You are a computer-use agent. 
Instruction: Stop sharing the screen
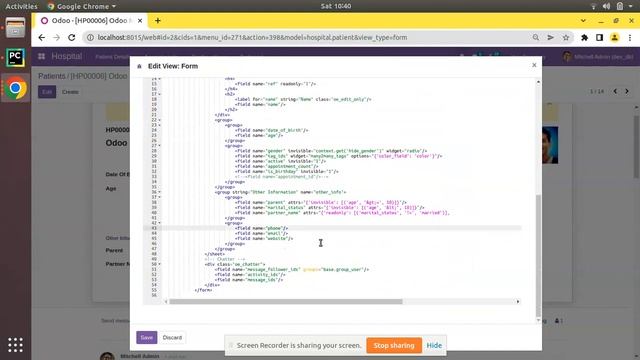tap(394, 345)
